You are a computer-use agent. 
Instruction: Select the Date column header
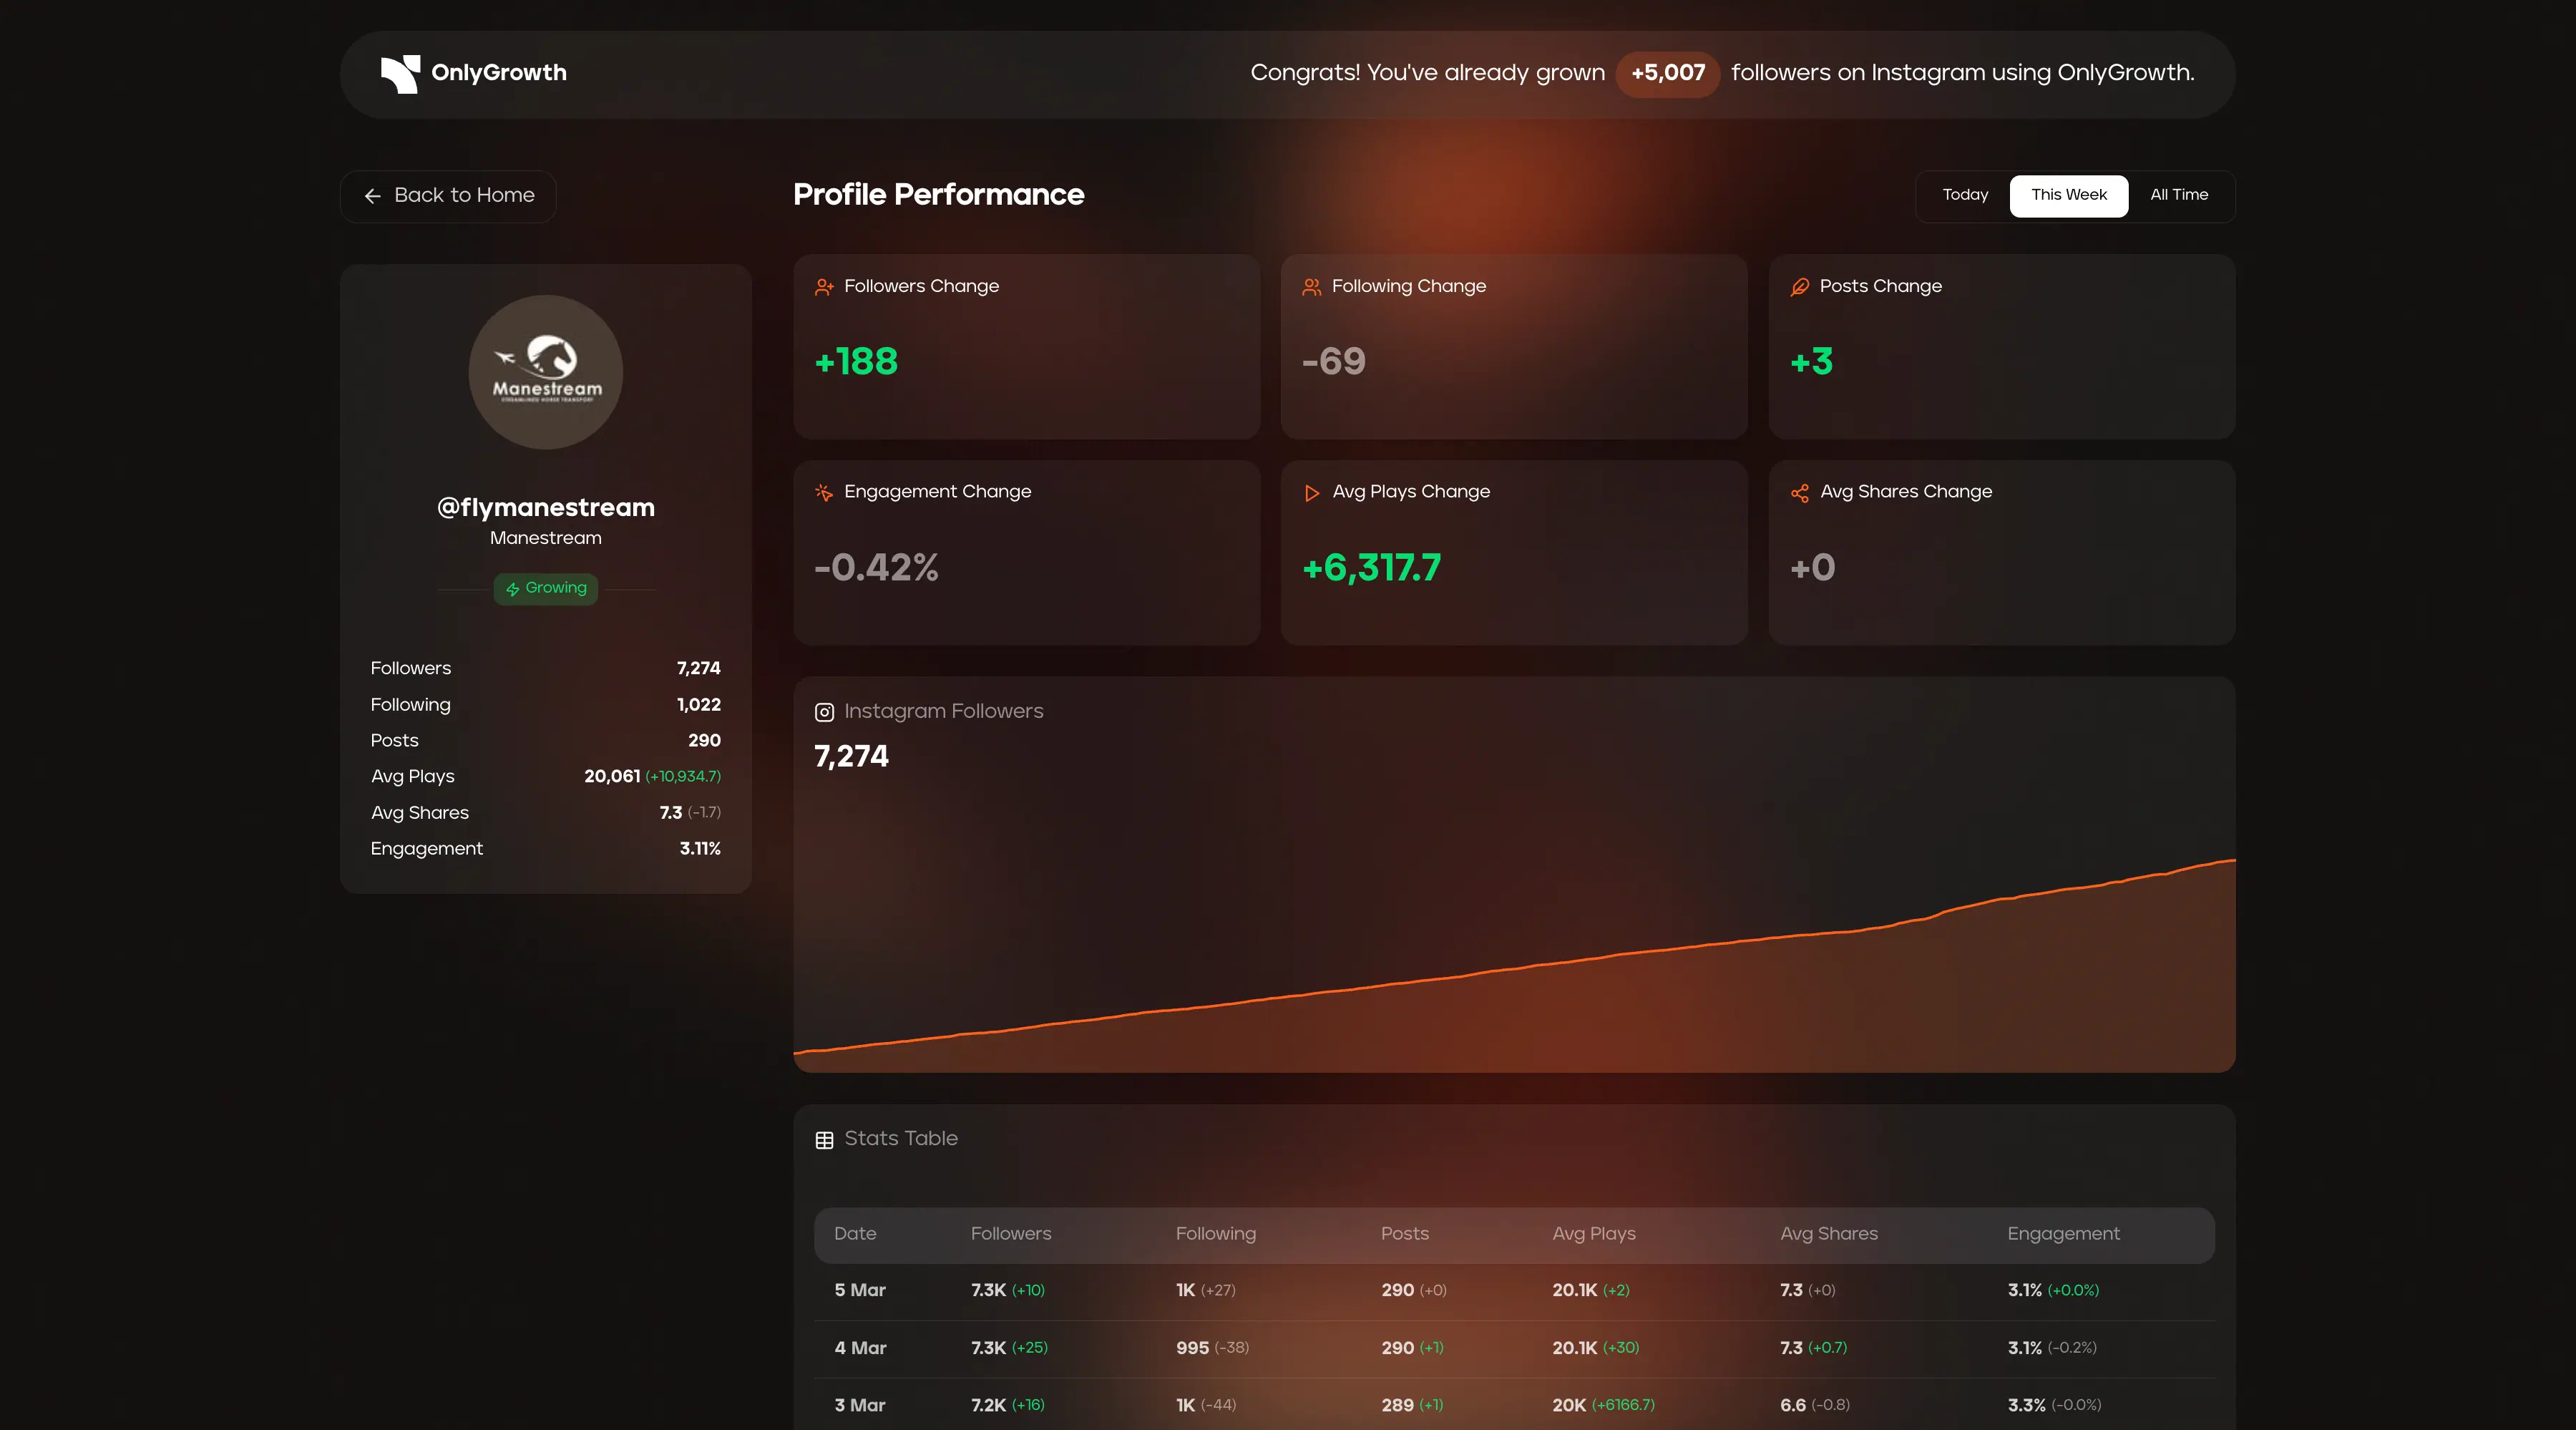pyautogui.click(x=855, y=1234)
